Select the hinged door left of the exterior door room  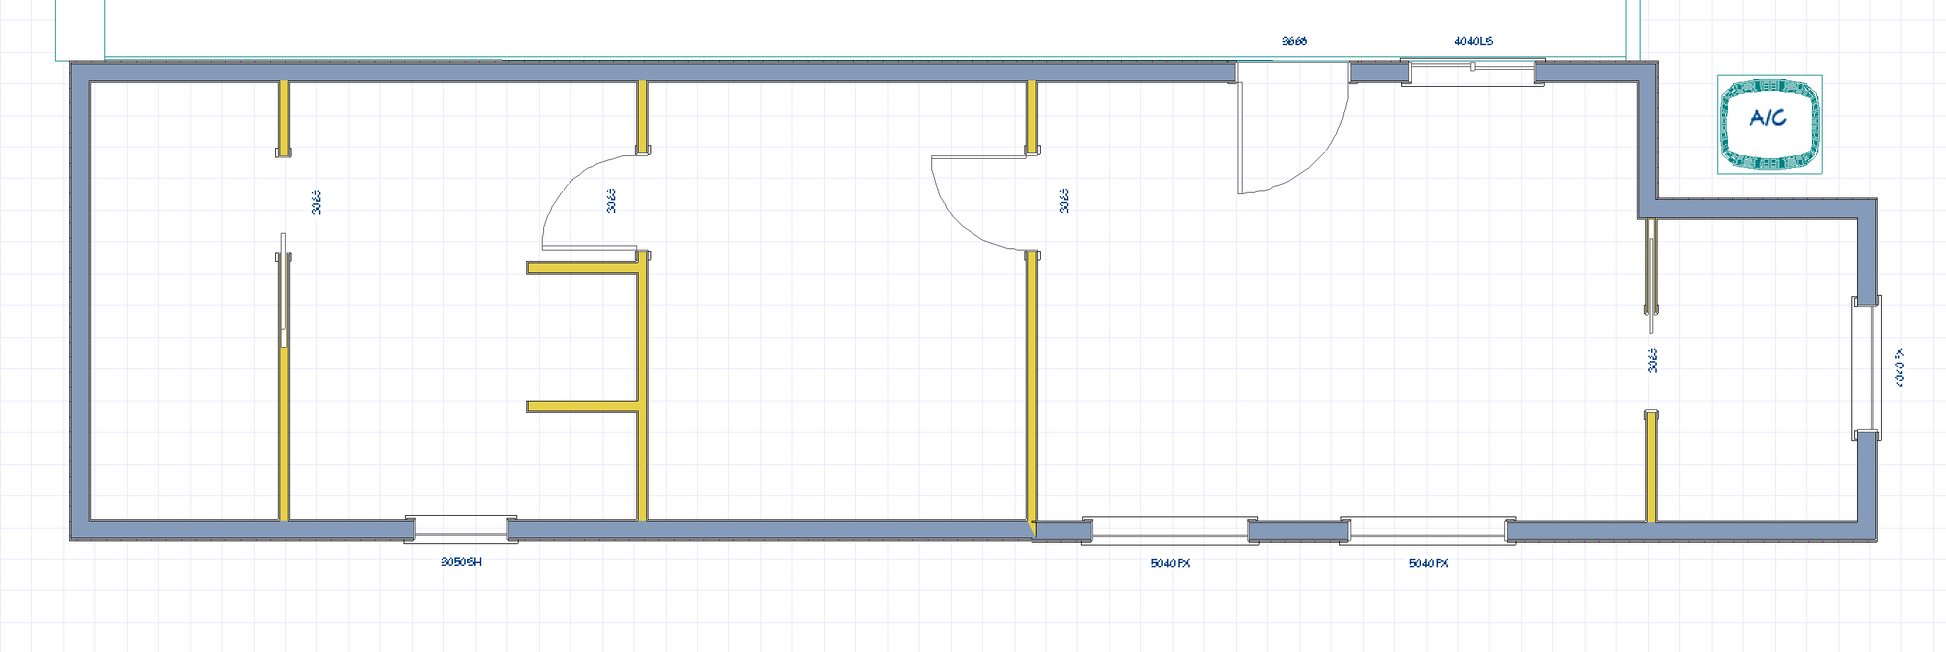(x=982, y=203)
